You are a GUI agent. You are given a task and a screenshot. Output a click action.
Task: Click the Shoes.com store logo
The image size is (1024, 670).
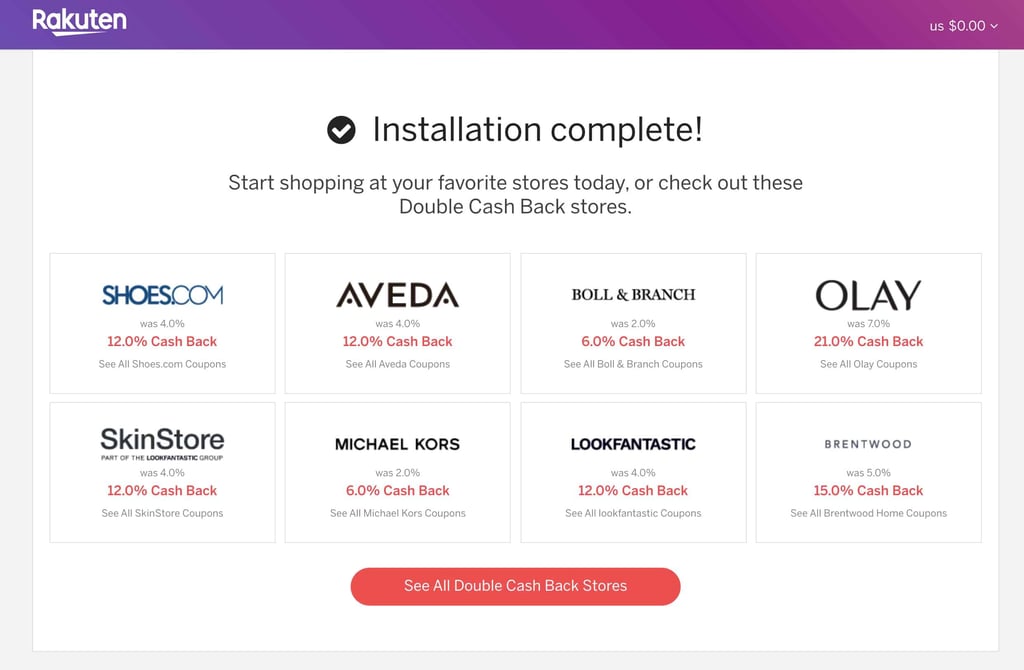click(x=163, y=295)
